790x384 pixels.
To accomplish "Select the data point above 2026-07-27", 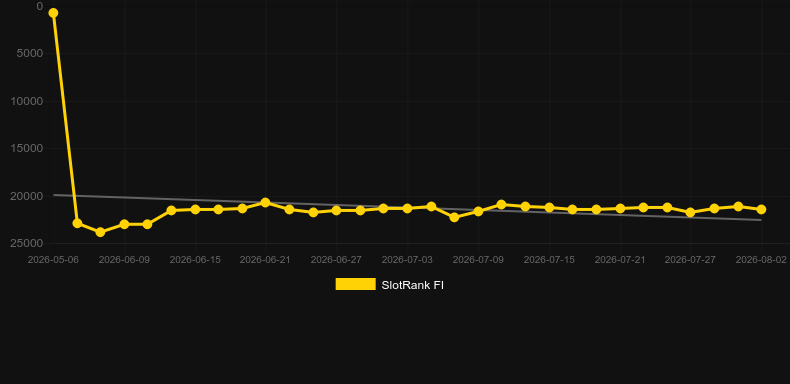I will [690, 212].
